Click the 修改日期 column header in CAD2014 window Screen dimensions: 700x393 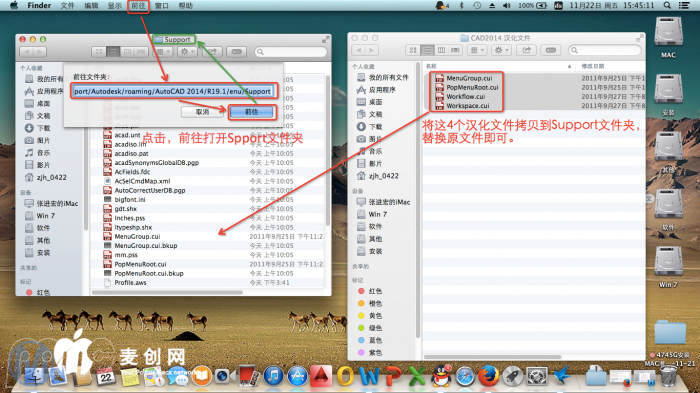[592, 66]
